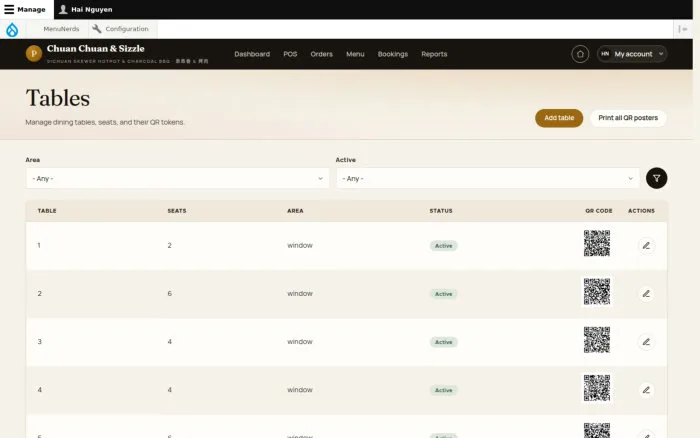Viewport: 700px width, 438px height.
Task: Apply filters with the funnel icon
Action: (x=656, y=178)
